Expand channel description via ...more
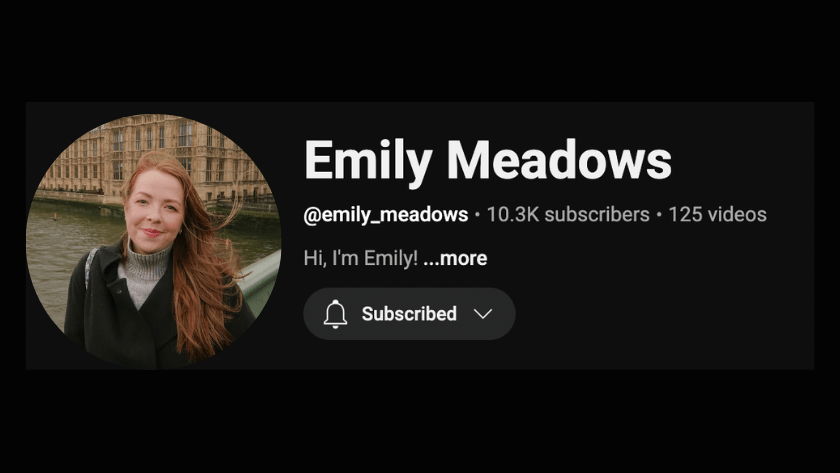 [x=455, y=258]
